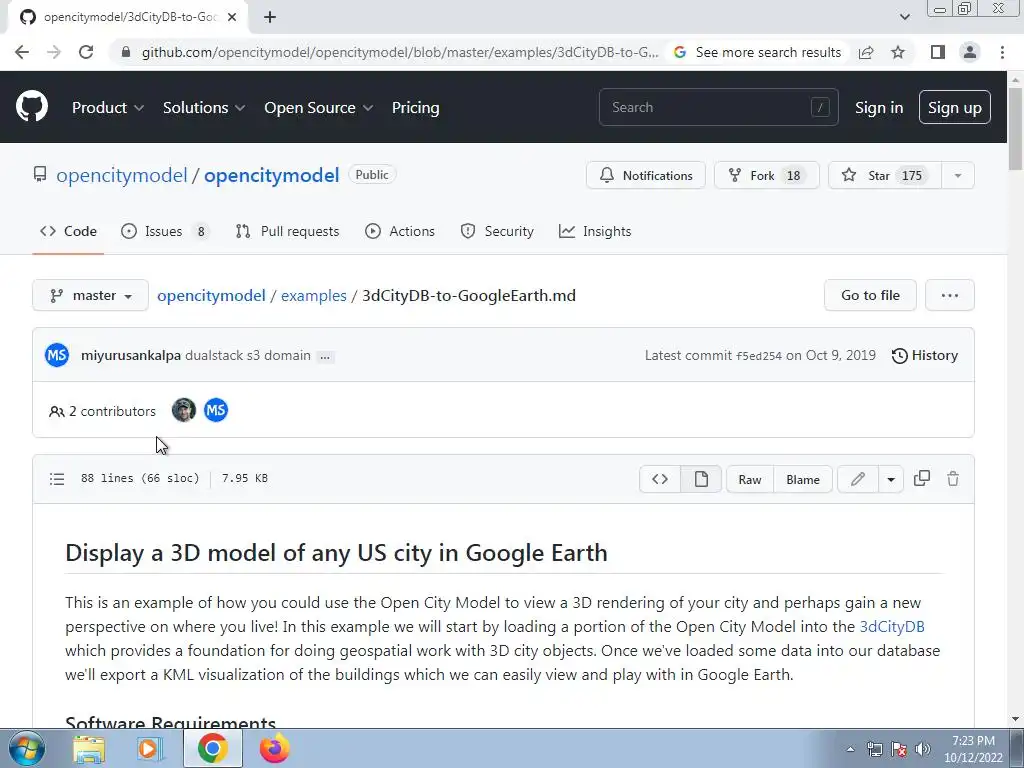The height and width of the screenshot is (768, 1024).
Task: Open the Windows Start menu
Action: pos(26,748)
